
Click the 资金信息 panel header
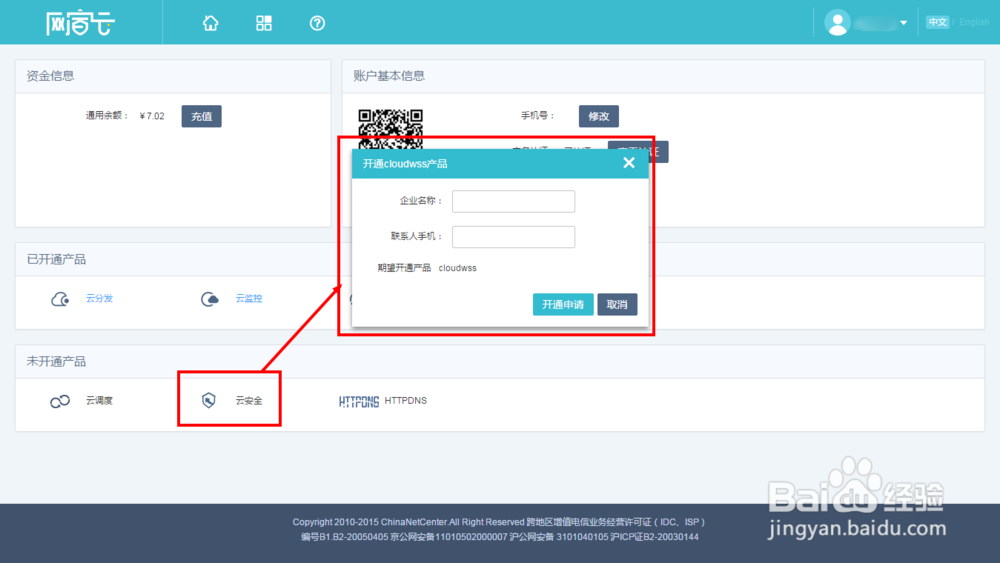173,76
